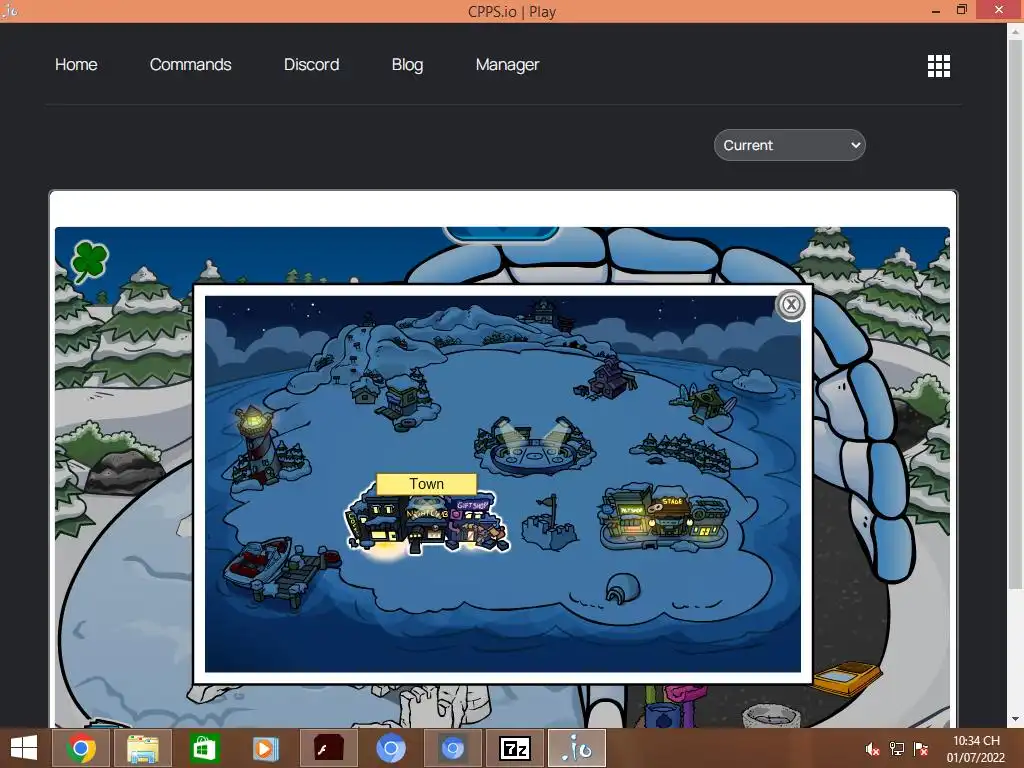This screenshot has width=1024, height=768.
Task: Open the Action Center flag icon
Action: [921, 749]
